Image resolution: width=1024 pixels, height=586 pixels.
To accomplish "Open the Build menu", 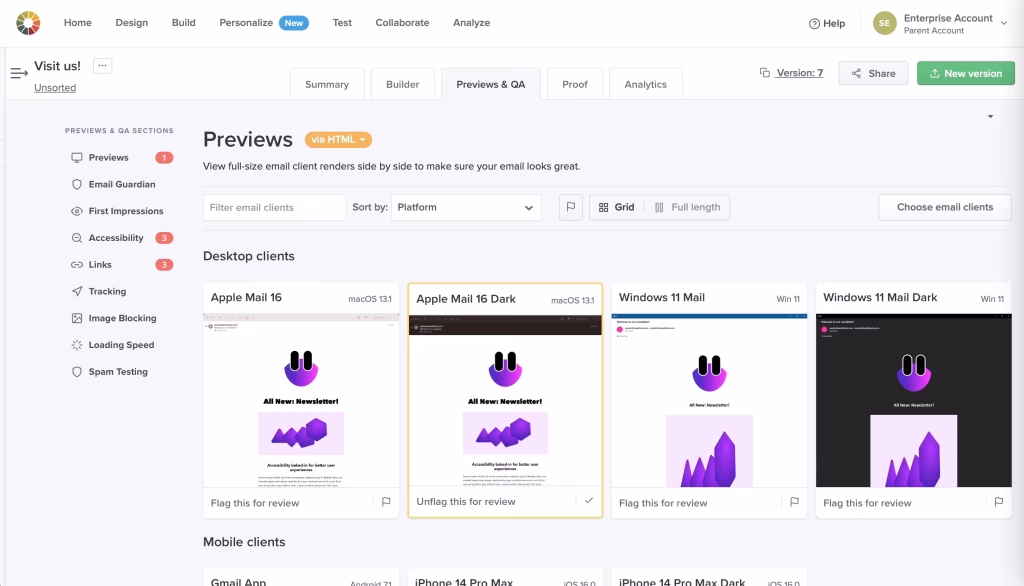I will (x=184, y=22).
